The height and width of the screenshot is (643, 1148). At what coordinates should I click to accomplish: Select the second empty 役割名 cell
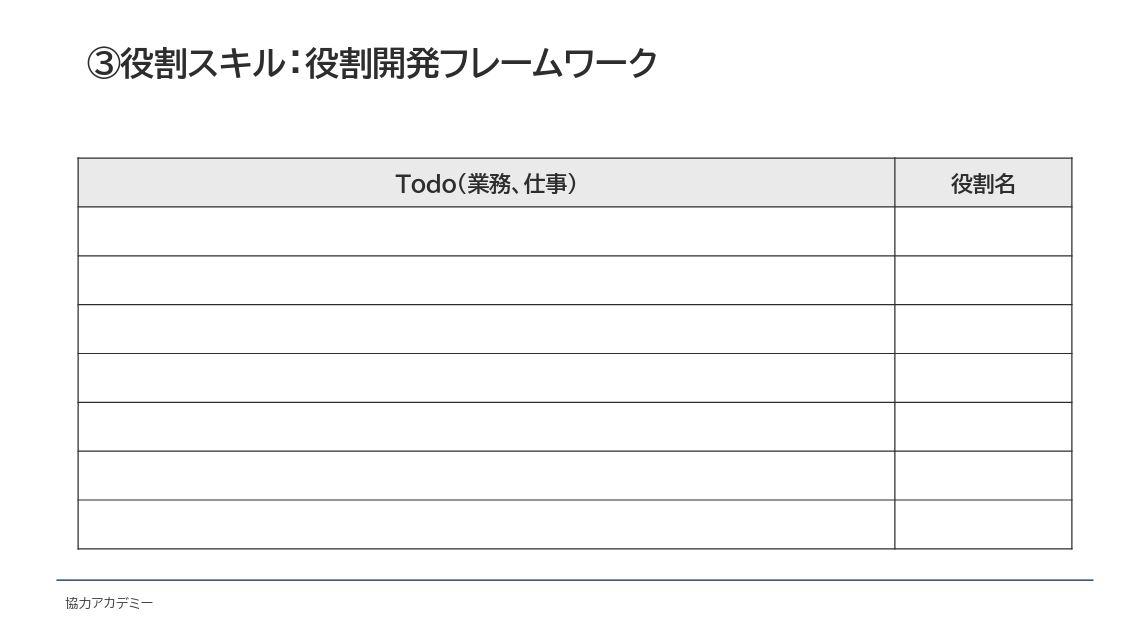(x=983, y=280)
